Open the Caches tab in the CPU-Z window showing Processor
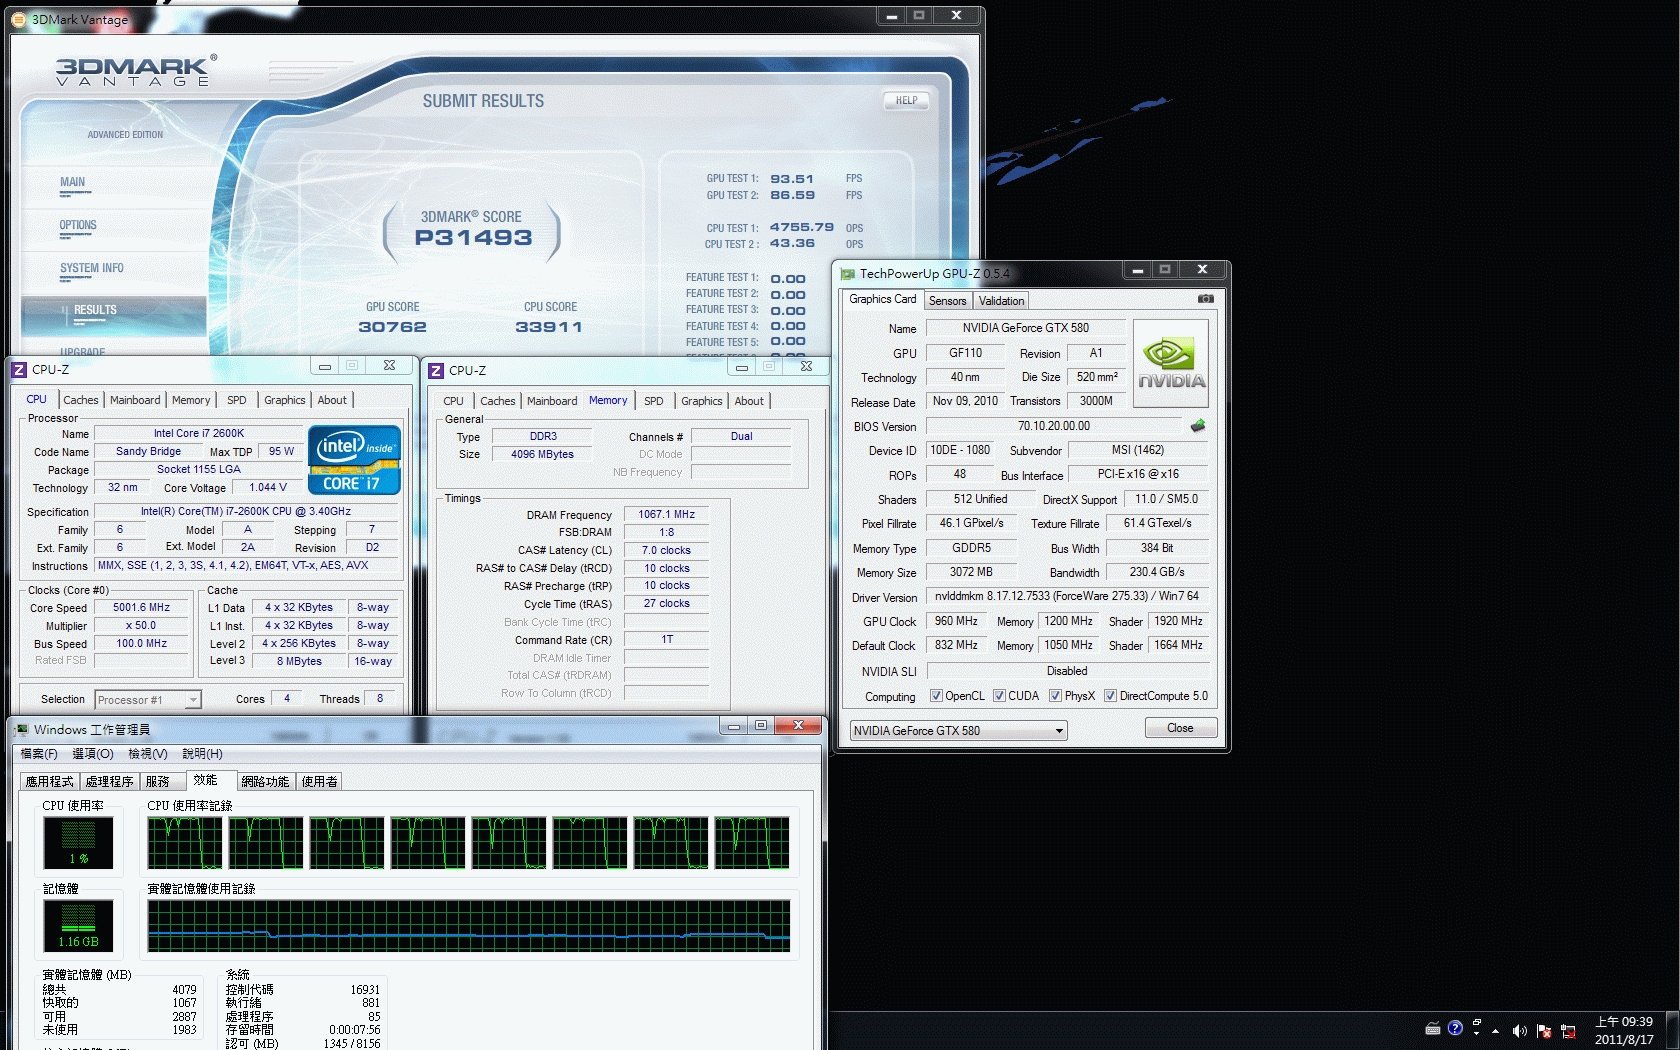Image resolution: width=1680 pixels, height=1050 pixels. pos(81,400)
